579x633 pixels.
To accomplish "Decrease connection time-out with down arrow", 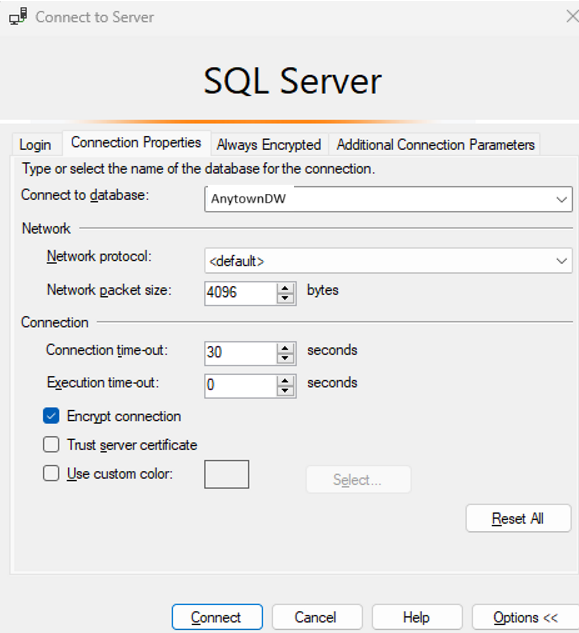I will click(x=285, y=358).
